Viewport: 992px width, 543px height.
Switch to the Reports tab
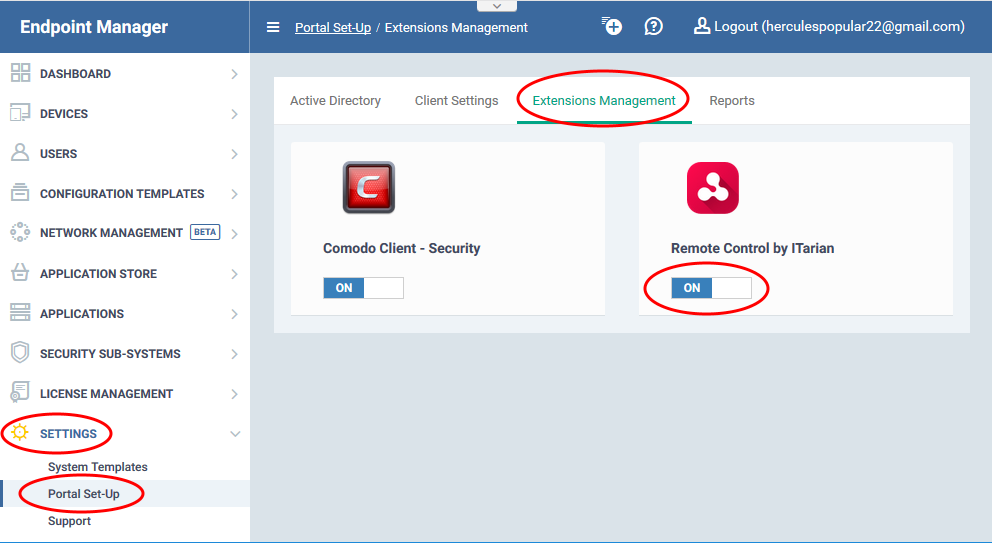coord(731,101)
